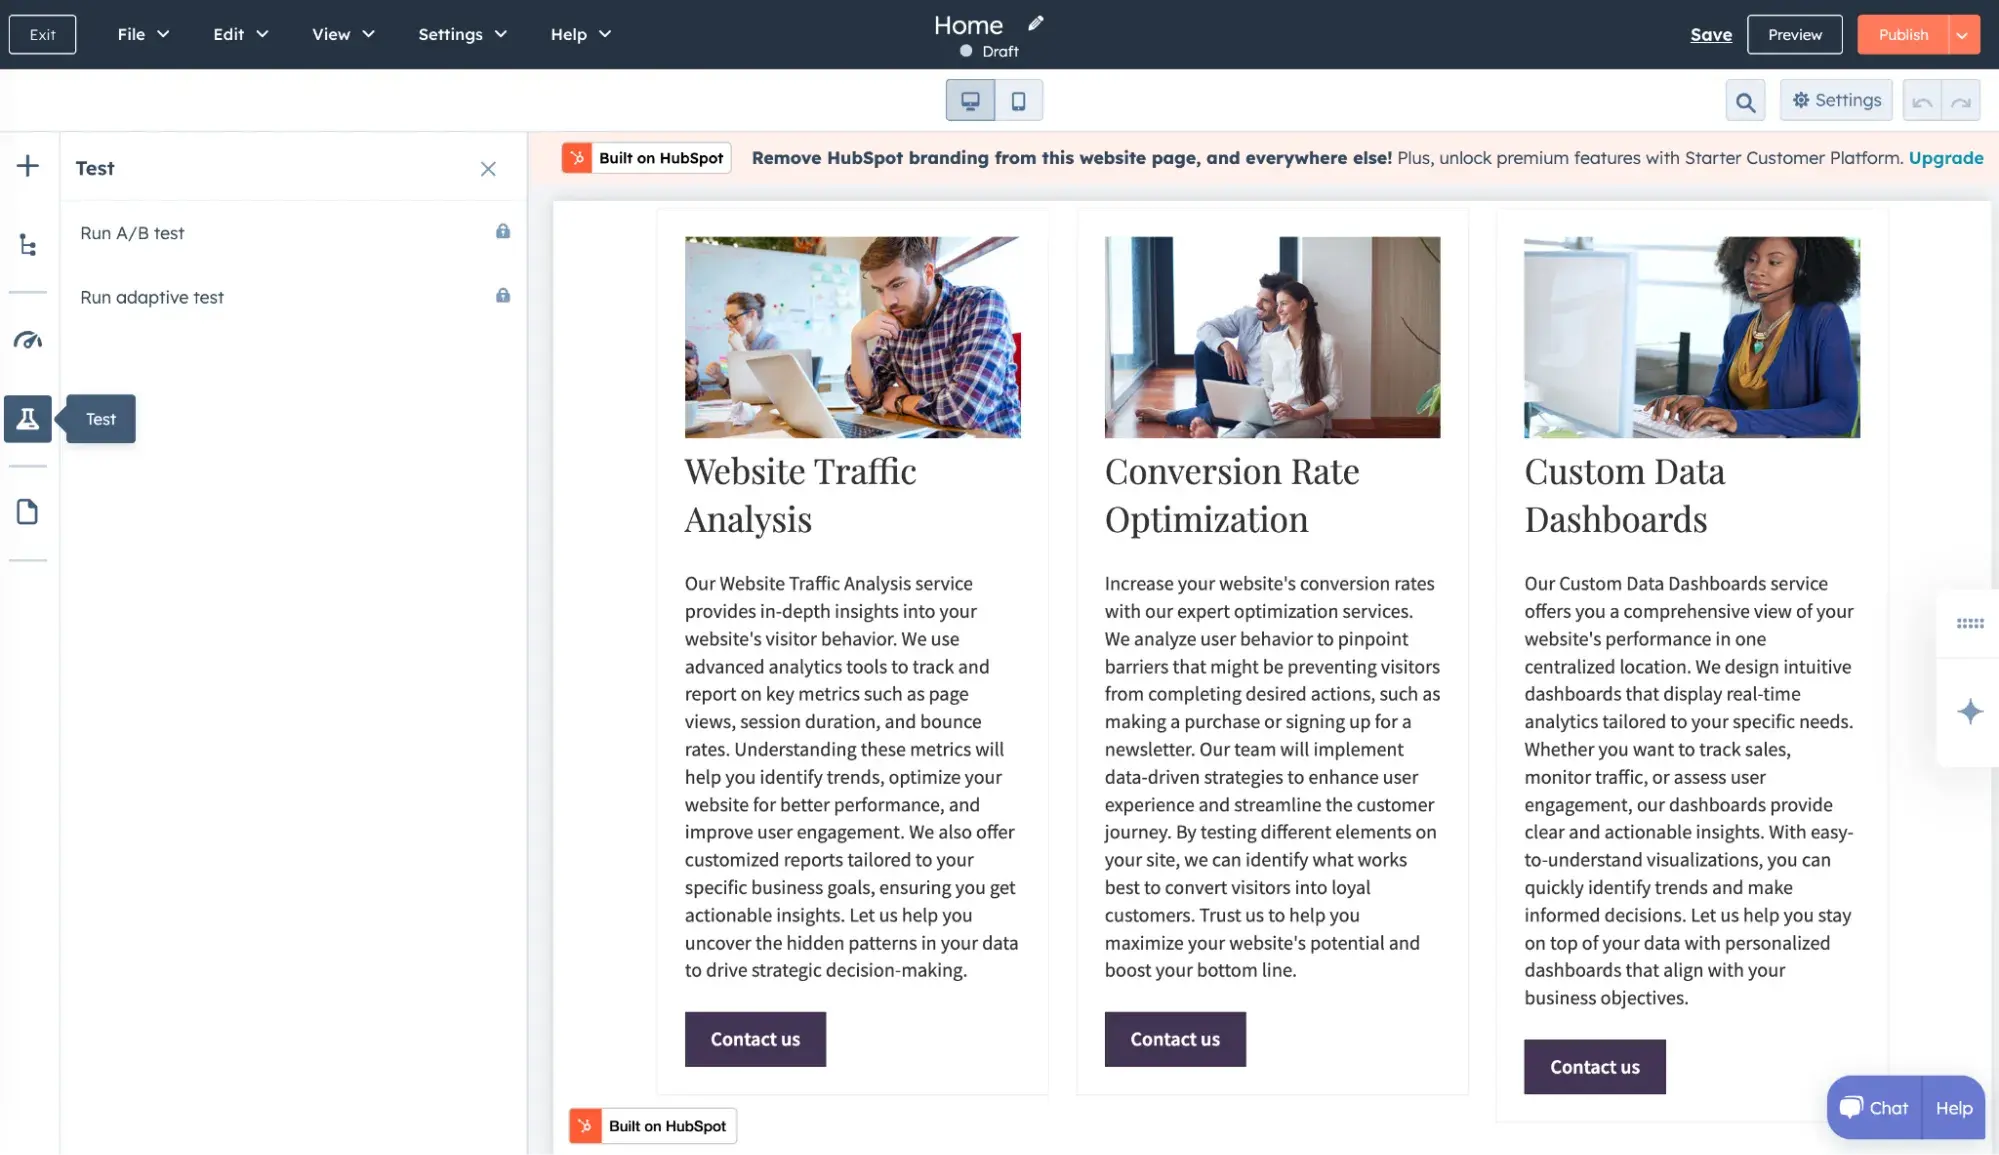Click the undo arrow button
This screenshot has width=1999, height=1155.
coord(1921,101)
